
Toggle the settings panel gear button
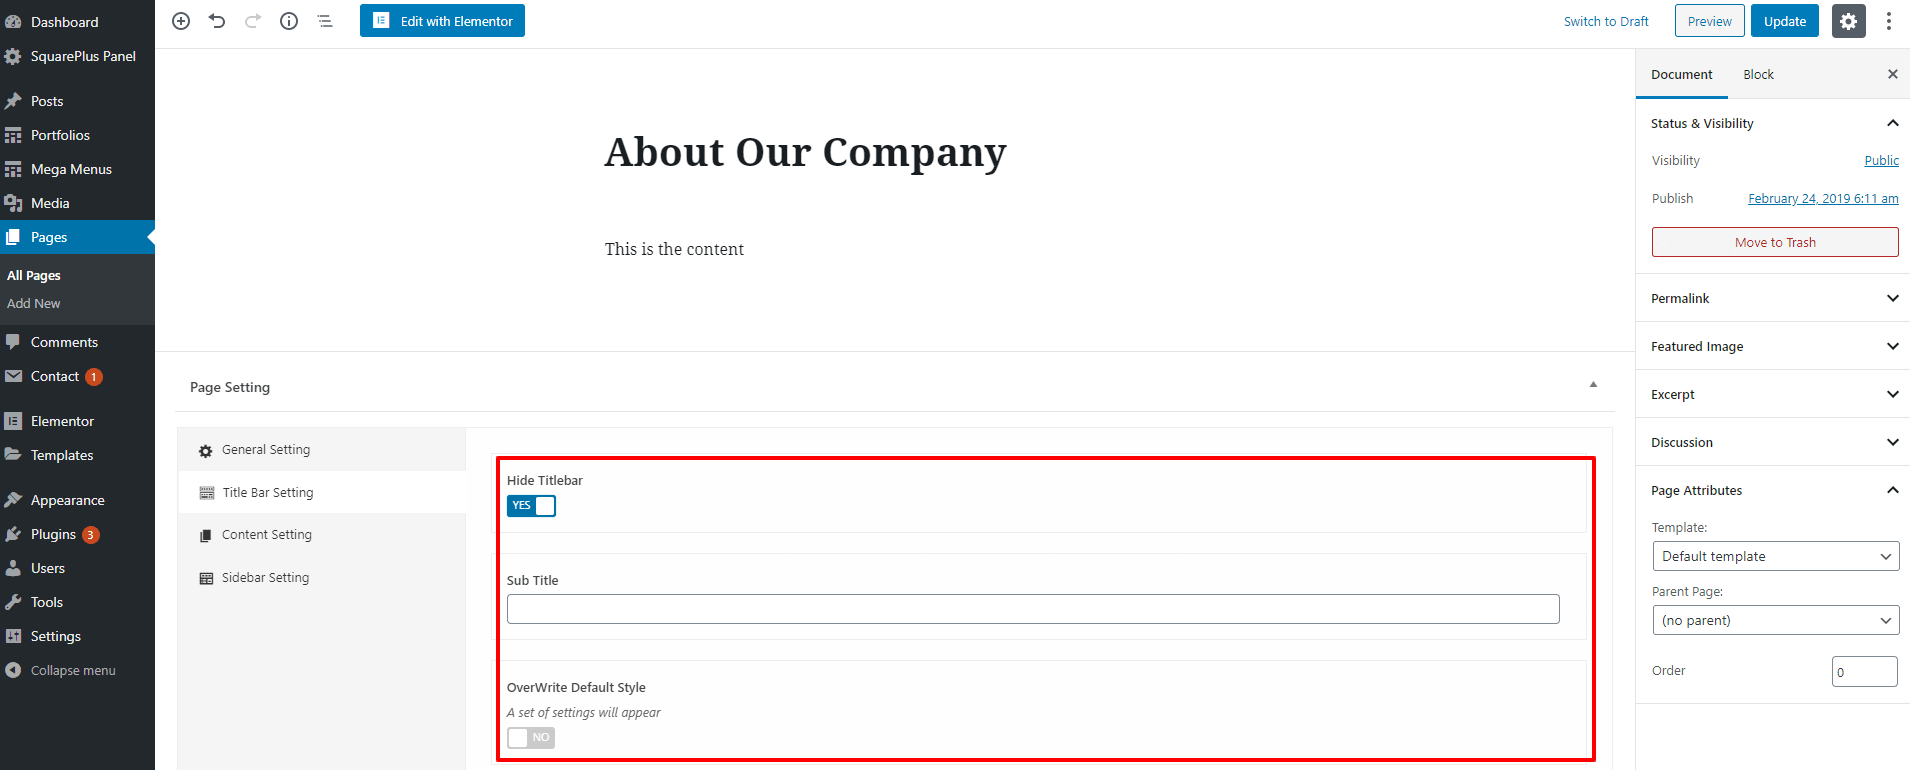(1848, 20)
